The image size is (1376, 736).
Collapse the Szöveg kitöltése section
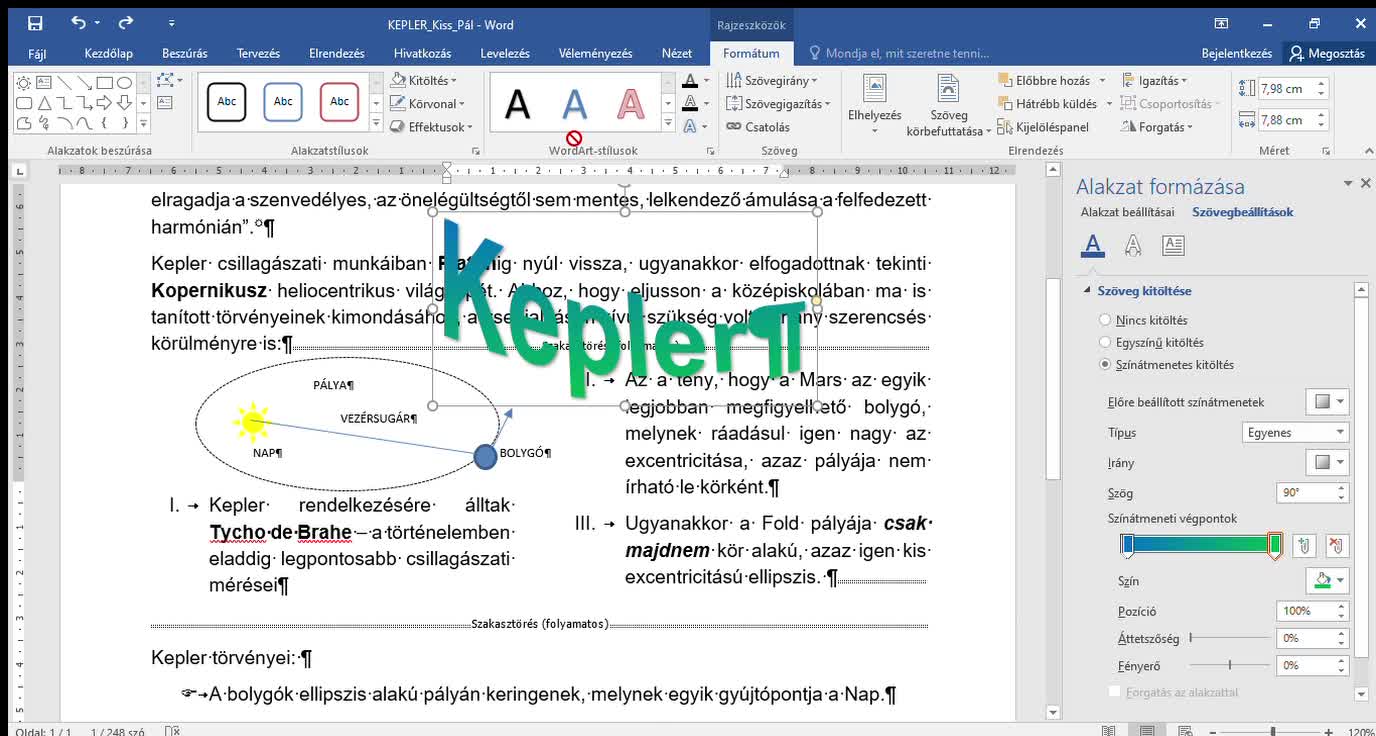pos(1089,291)
